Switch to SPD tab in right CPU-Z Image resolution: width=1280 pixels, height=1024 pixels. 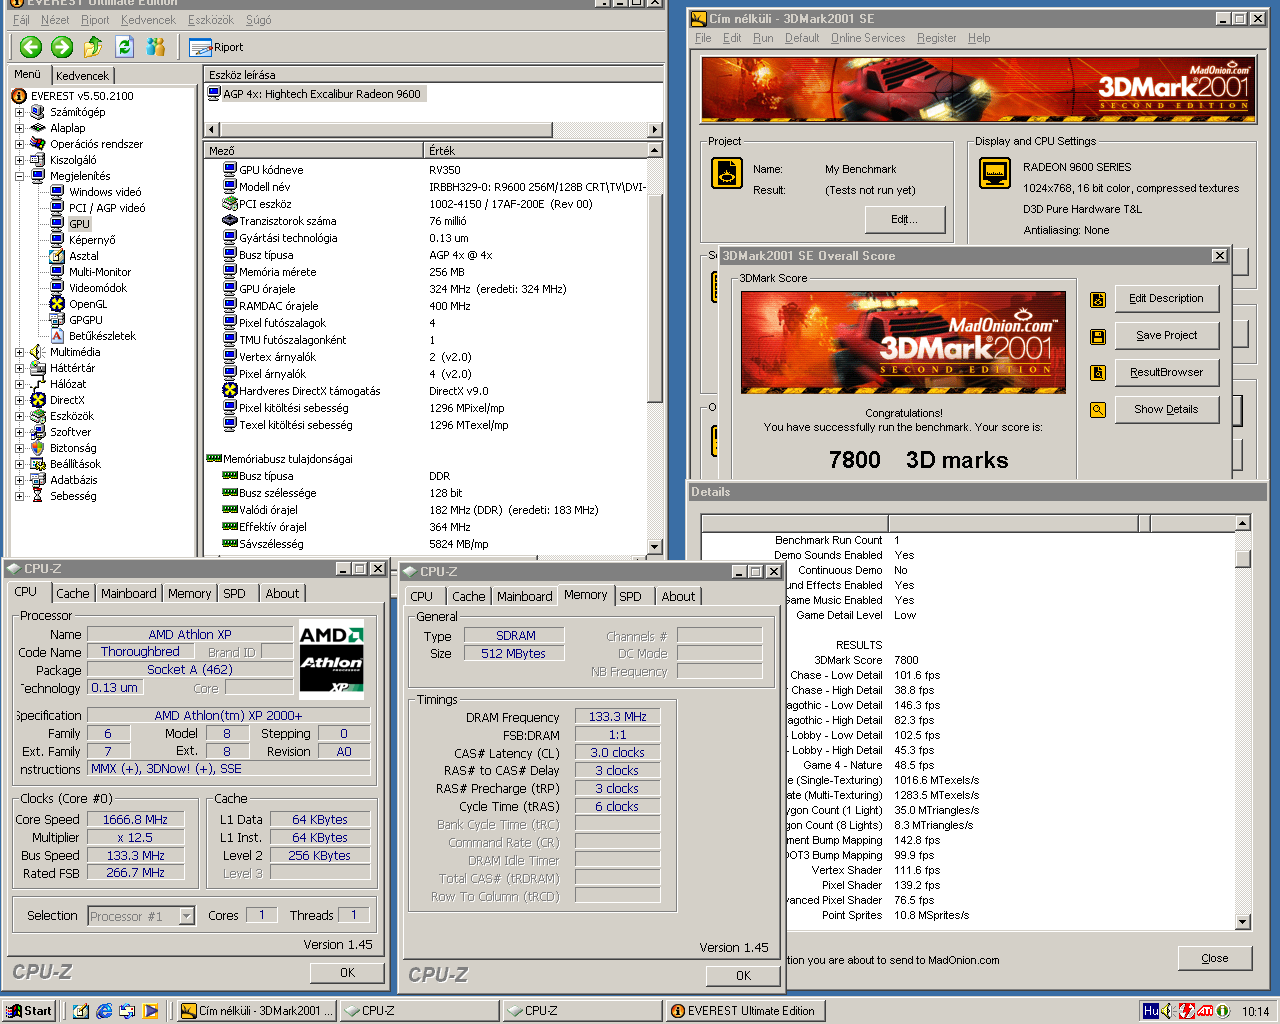[631, 596]
